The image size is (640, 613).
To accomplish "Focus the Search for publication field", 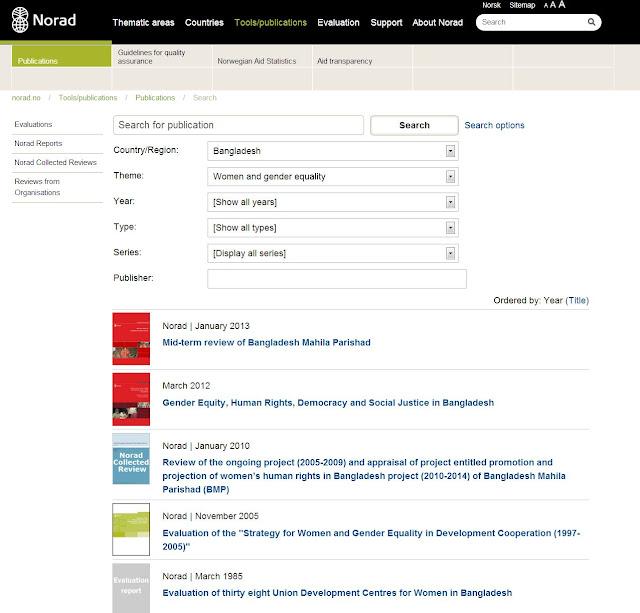I will (x=238, y=125).
